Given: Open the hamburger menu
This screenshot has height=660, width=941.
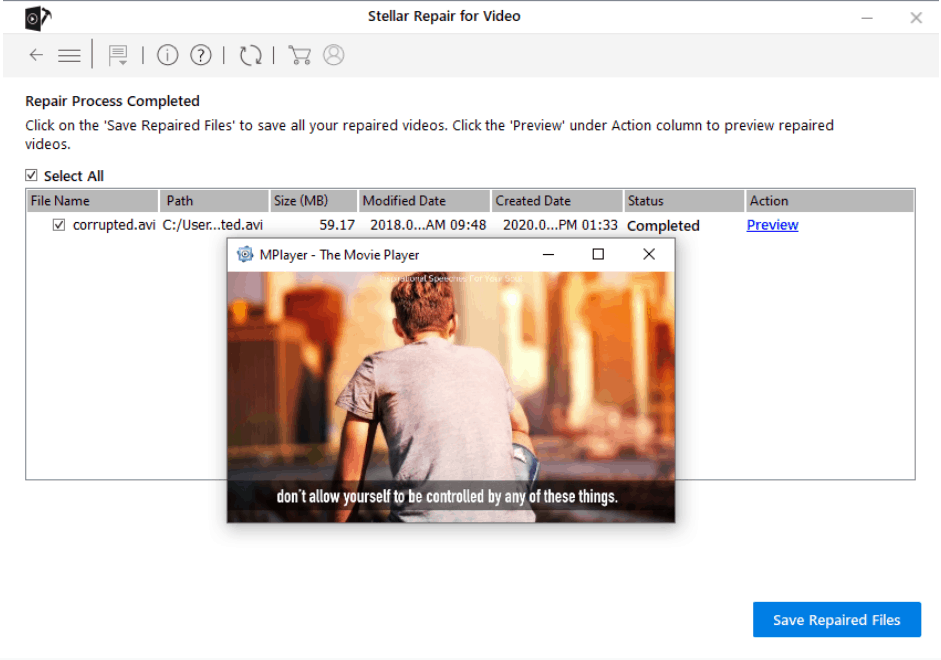Looking at the screenshot, I should 69,56.
